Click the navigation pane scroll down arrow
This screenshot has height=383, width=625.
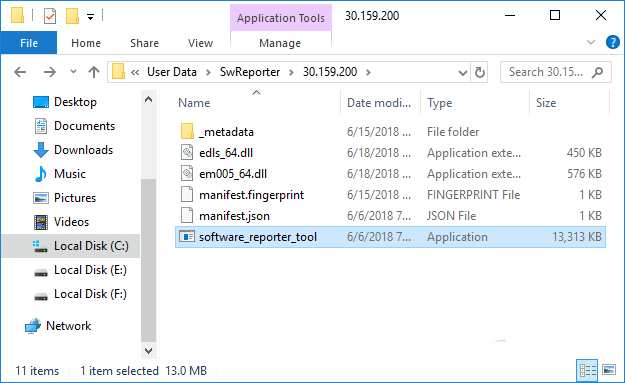point(148,351)
